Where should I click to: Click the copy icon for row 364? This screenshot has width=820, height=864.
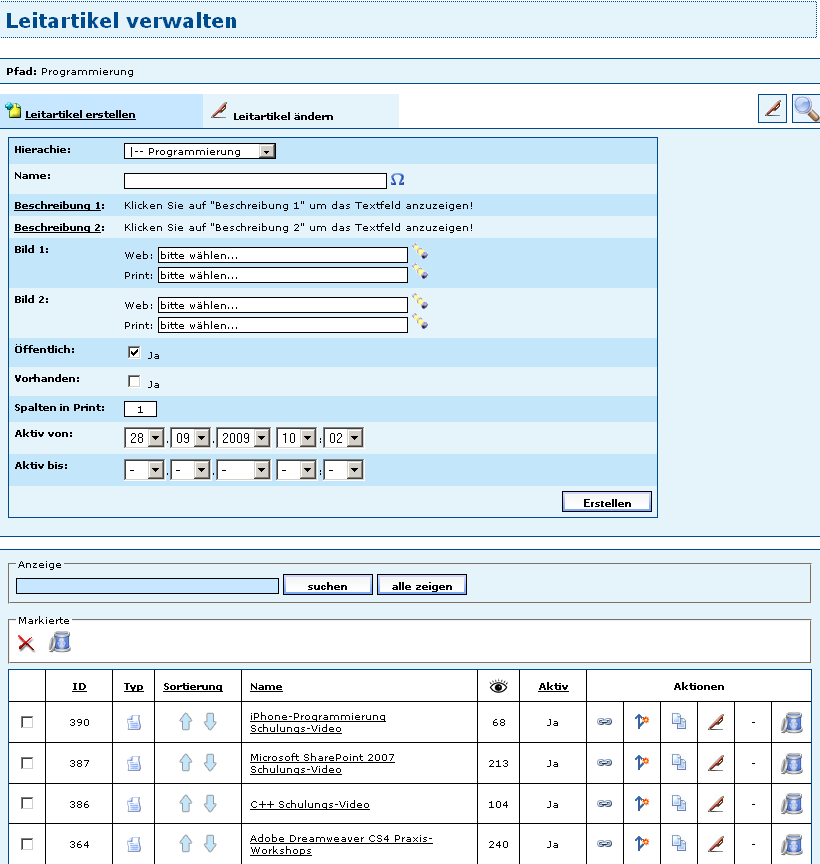(x=679, y=844)
